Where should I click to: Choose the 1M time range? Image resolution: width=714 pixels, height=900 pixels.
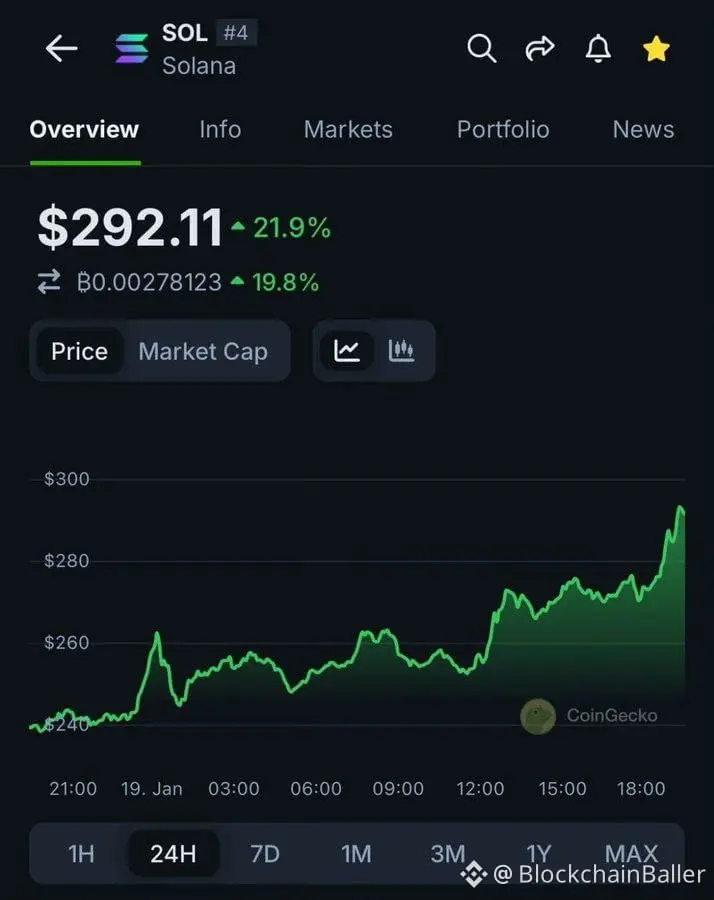(x=356, y=853)
